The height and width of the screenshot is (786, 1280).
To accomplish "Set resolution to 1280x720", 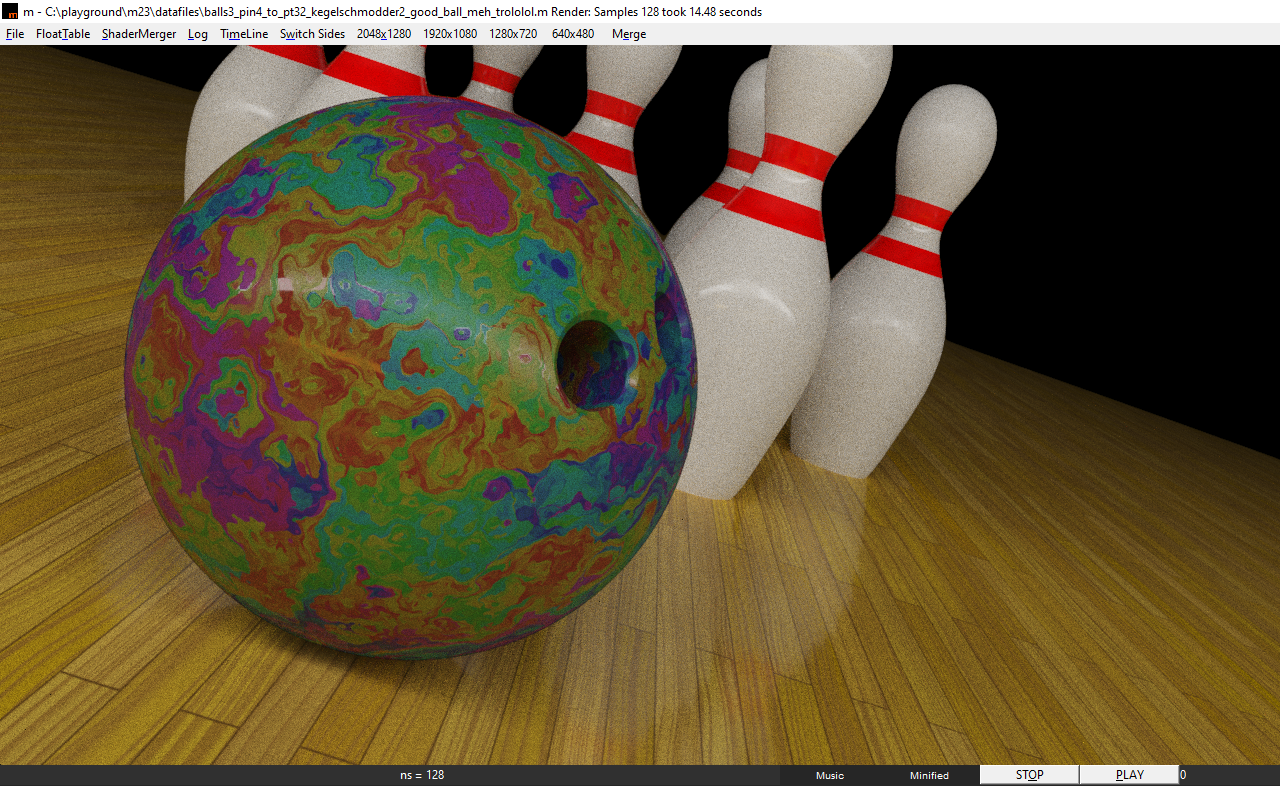I will pyautogui.click(x=513, y=34).
